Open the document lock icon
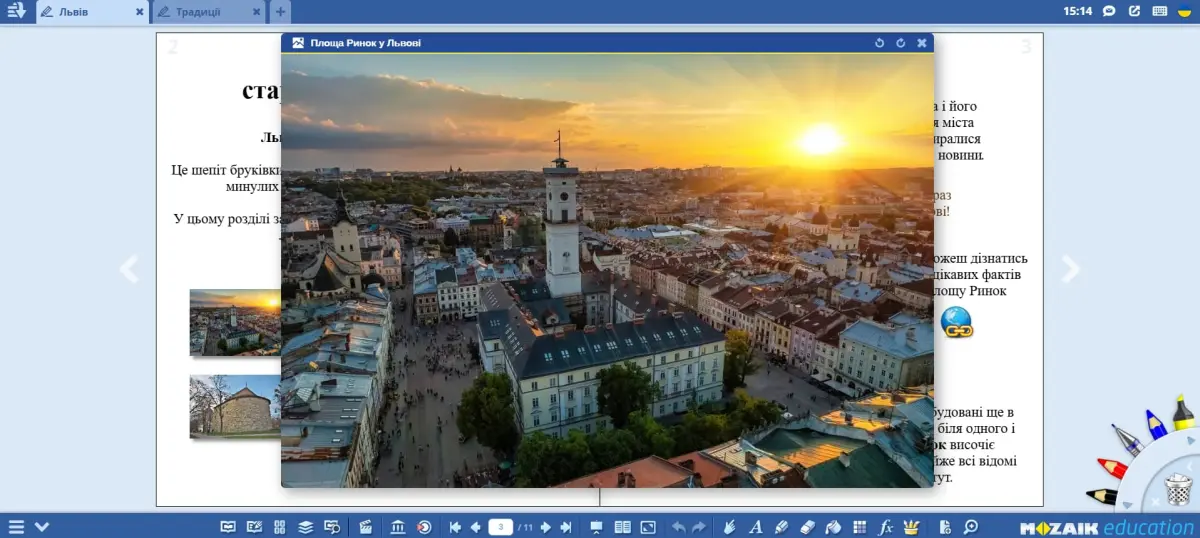 (x=945, y=526)
